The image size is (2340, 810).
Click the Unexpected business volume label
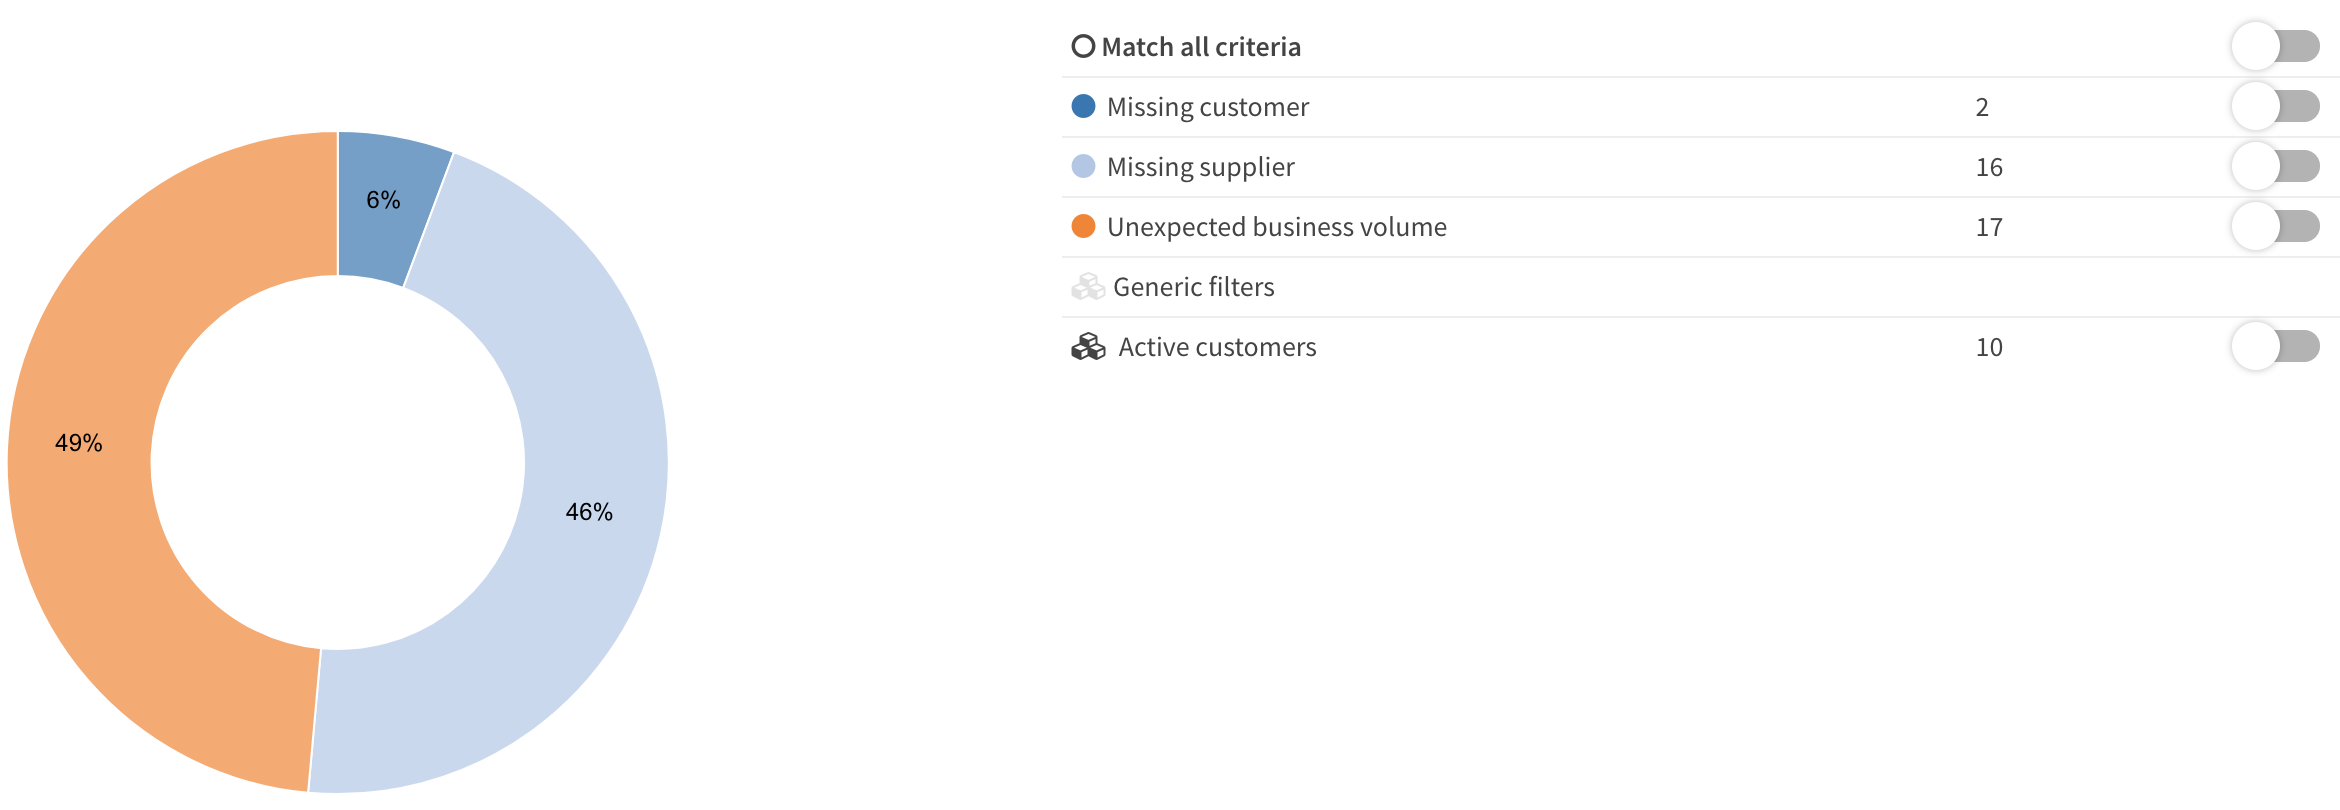1276,227
